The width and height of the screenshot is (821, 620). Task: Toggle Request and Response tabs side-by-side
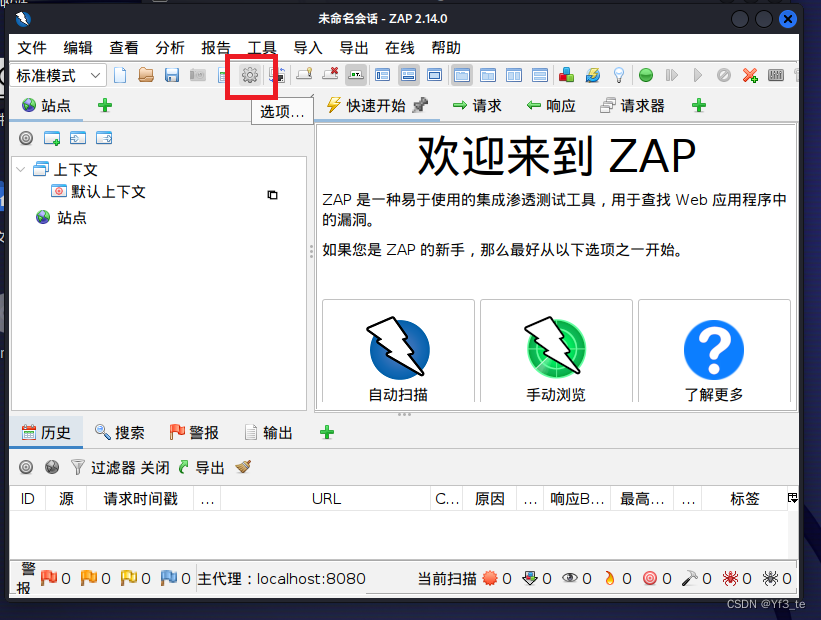(514, 75)
